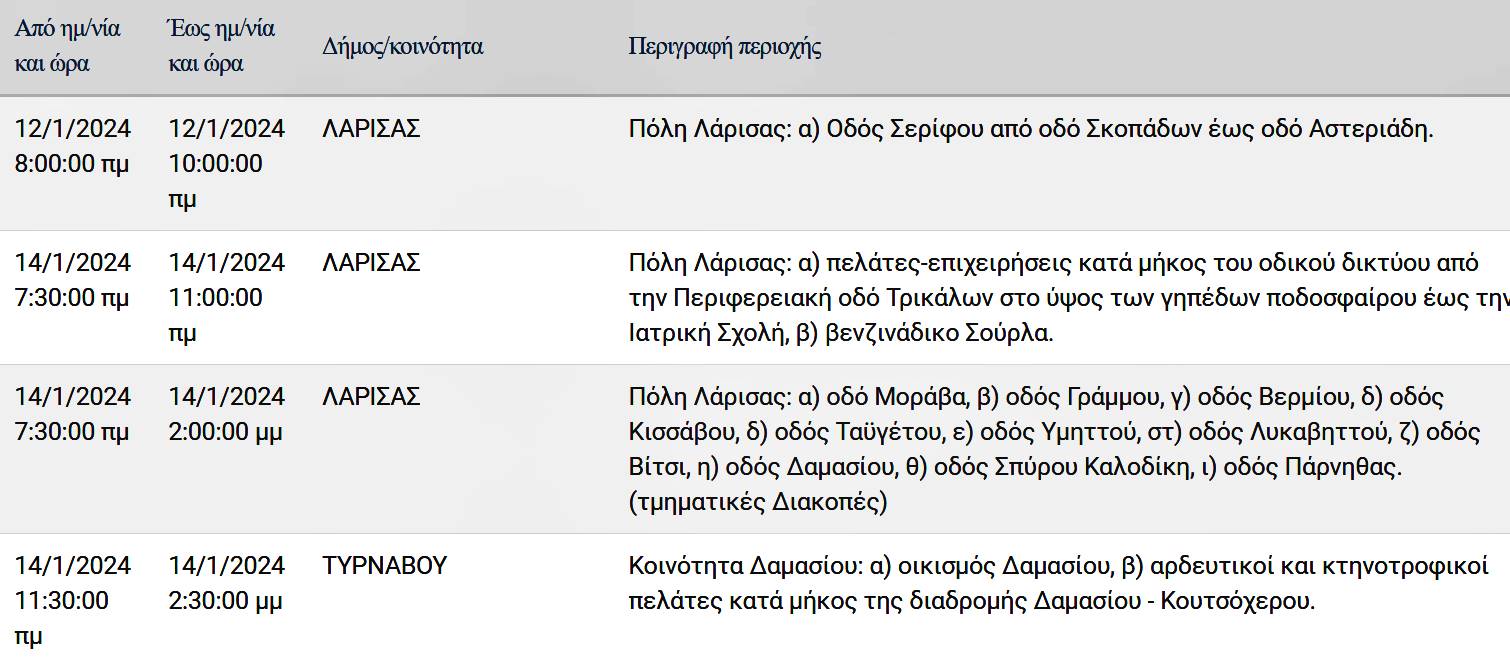Click the "Έως ημ/νία και ώρα" column header
1510x659 pixels.
pos(221,46)
